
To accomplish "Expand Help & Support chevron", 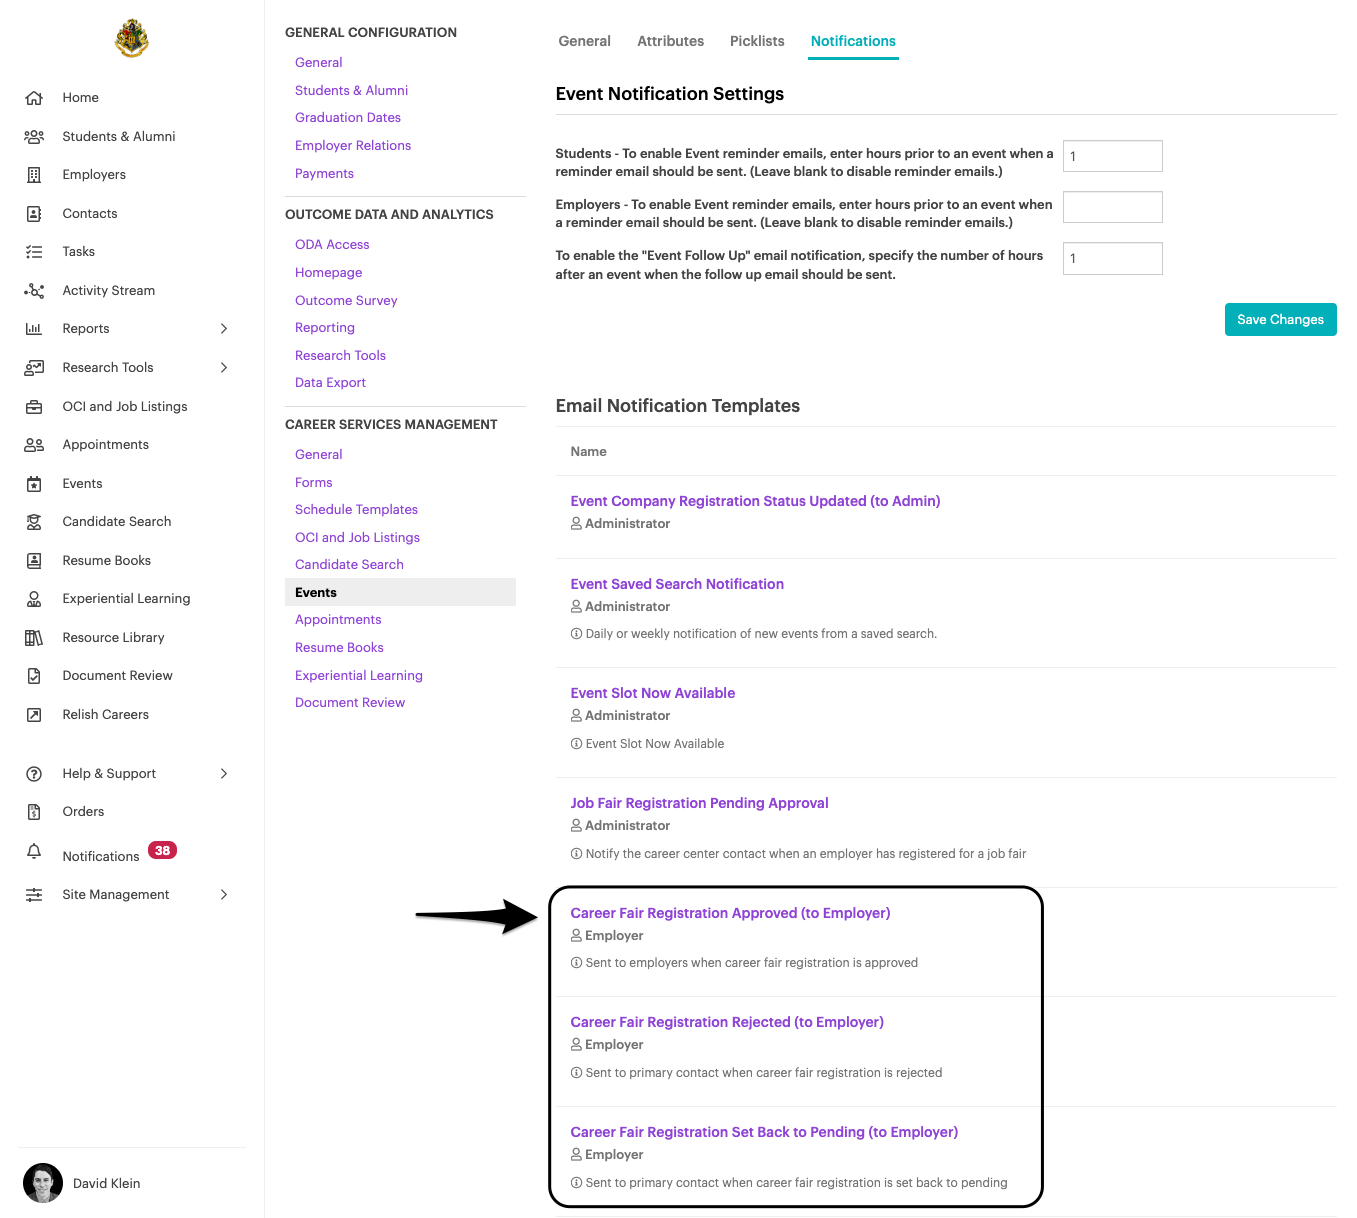I will click(224, 774).
